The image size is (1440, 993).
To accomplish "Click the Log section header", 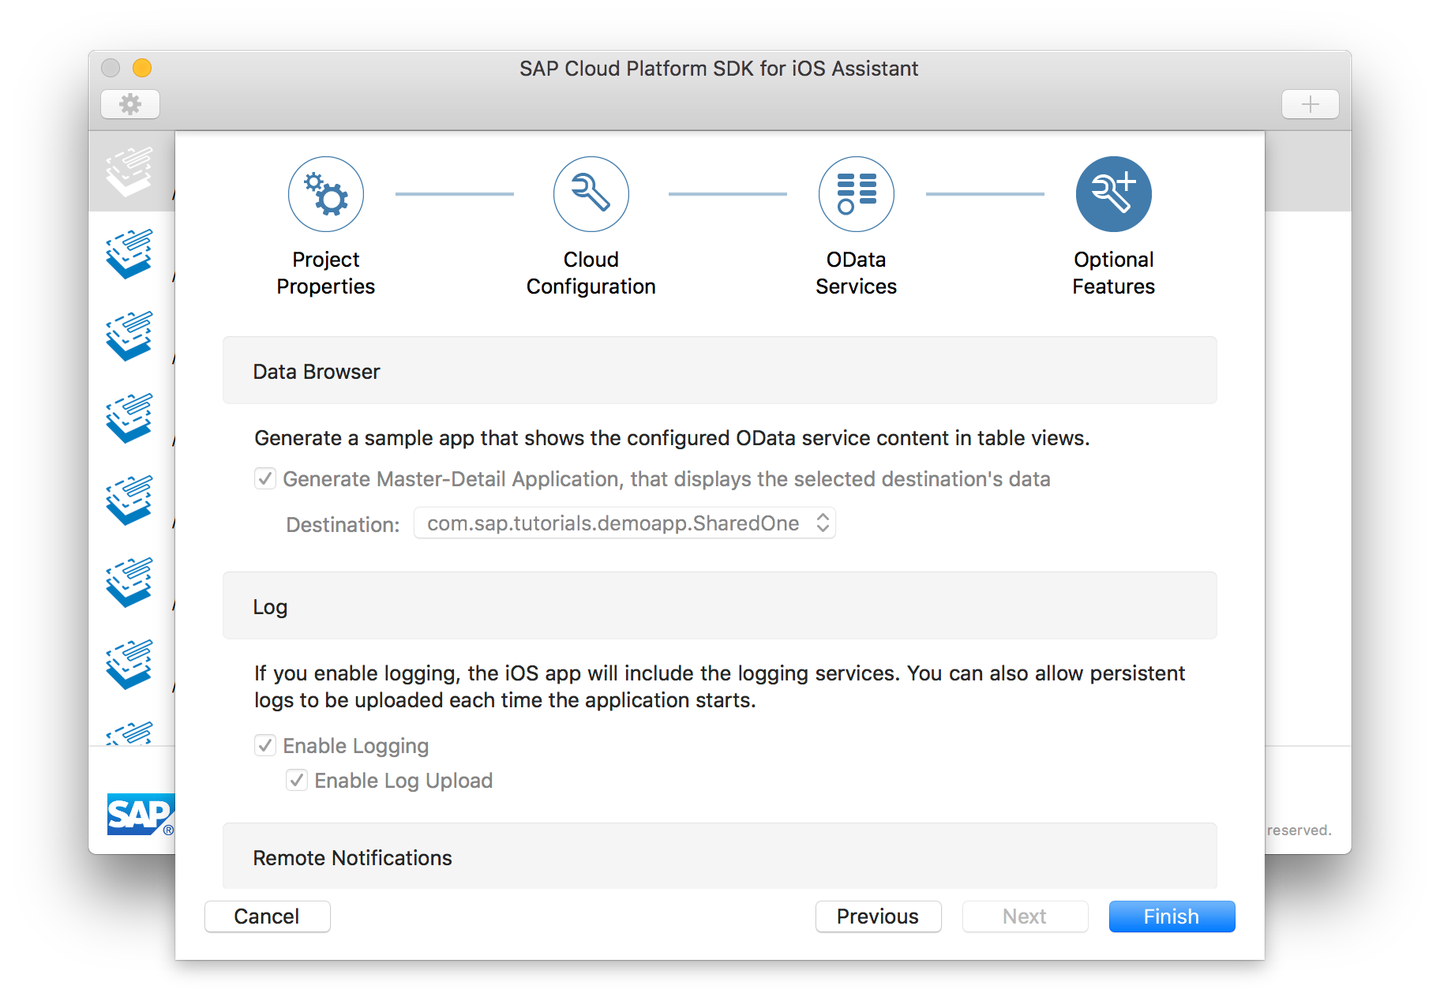I will (720, 606).
